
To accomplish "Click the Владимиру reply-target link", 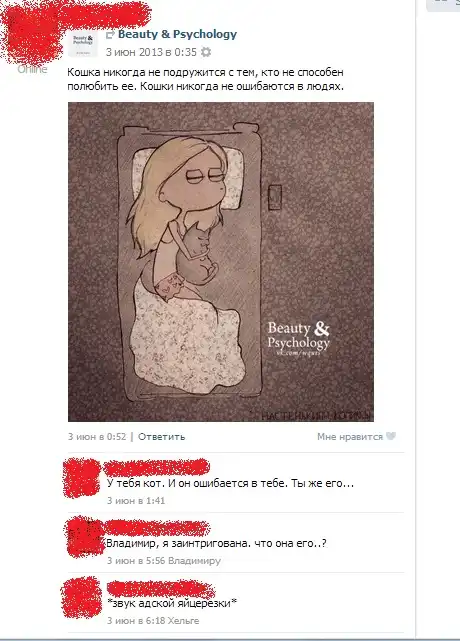I will click(195, 560).
